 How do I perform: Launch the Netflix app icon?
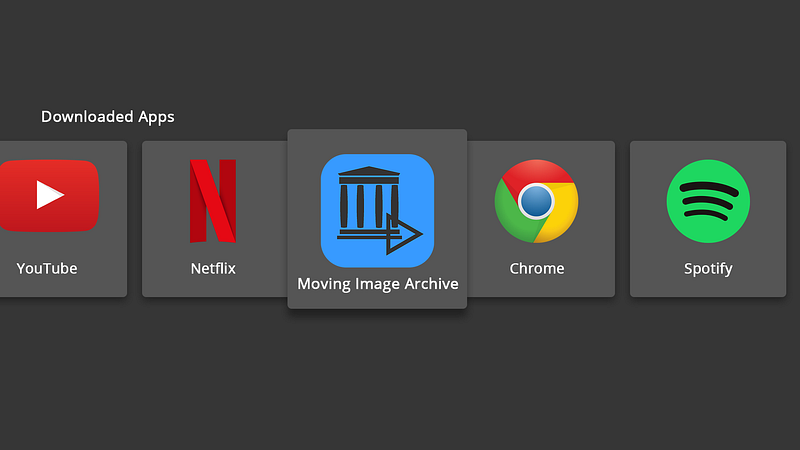pyautogui.click(x=213, y=201)
